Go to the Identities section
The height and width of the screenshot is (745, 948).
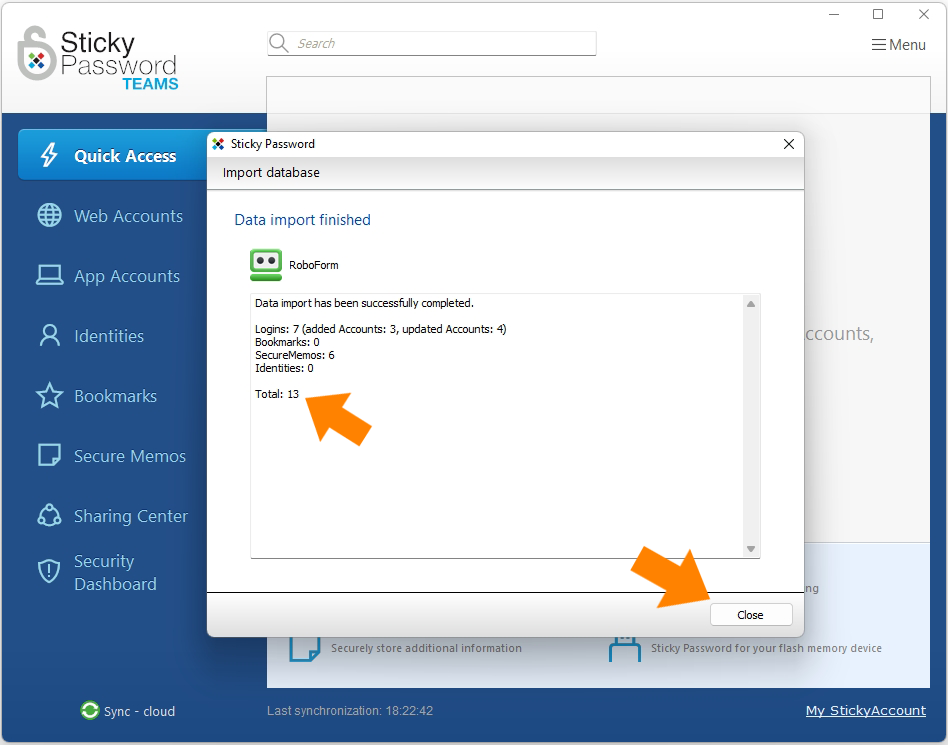click(x=109, y=336)
